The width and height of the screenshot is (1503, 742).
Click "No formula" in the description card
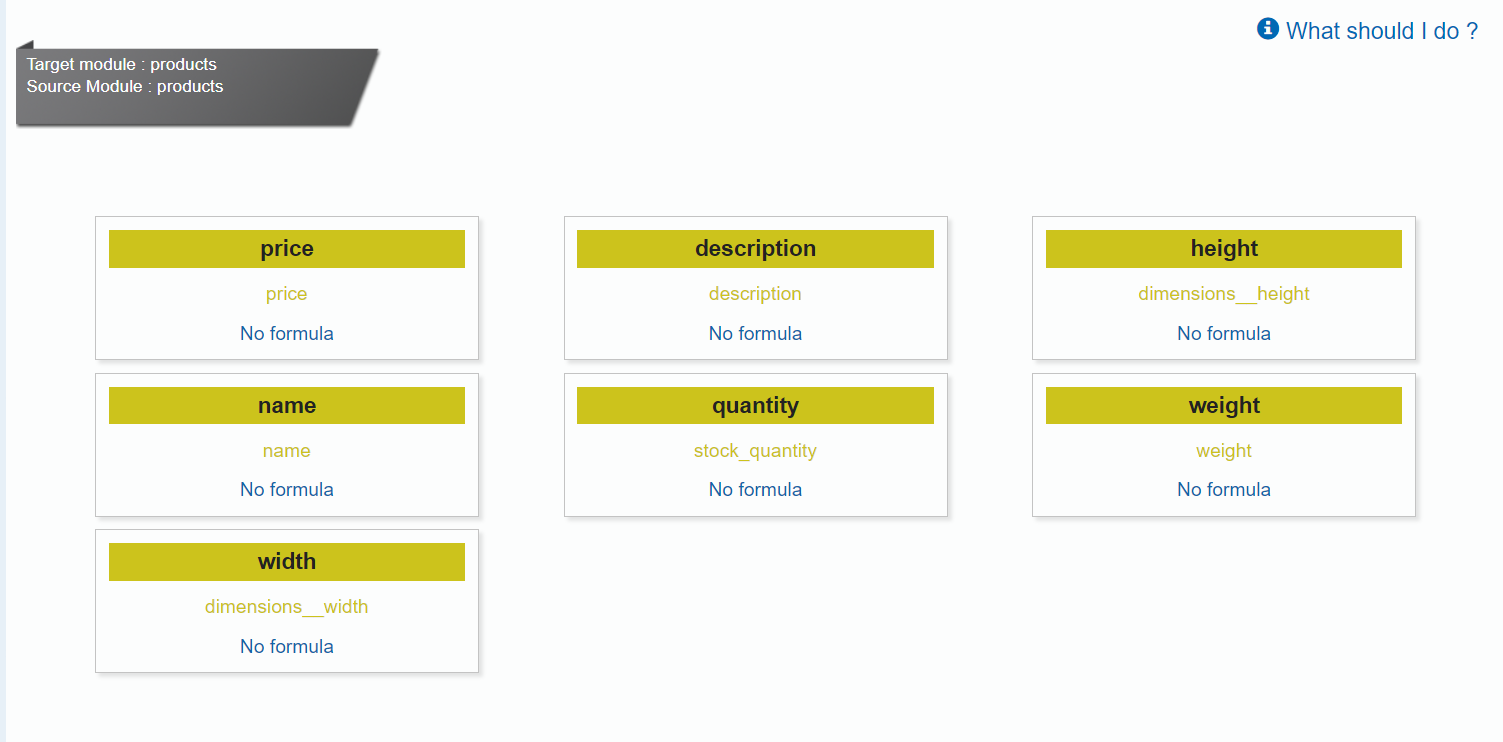755,333
